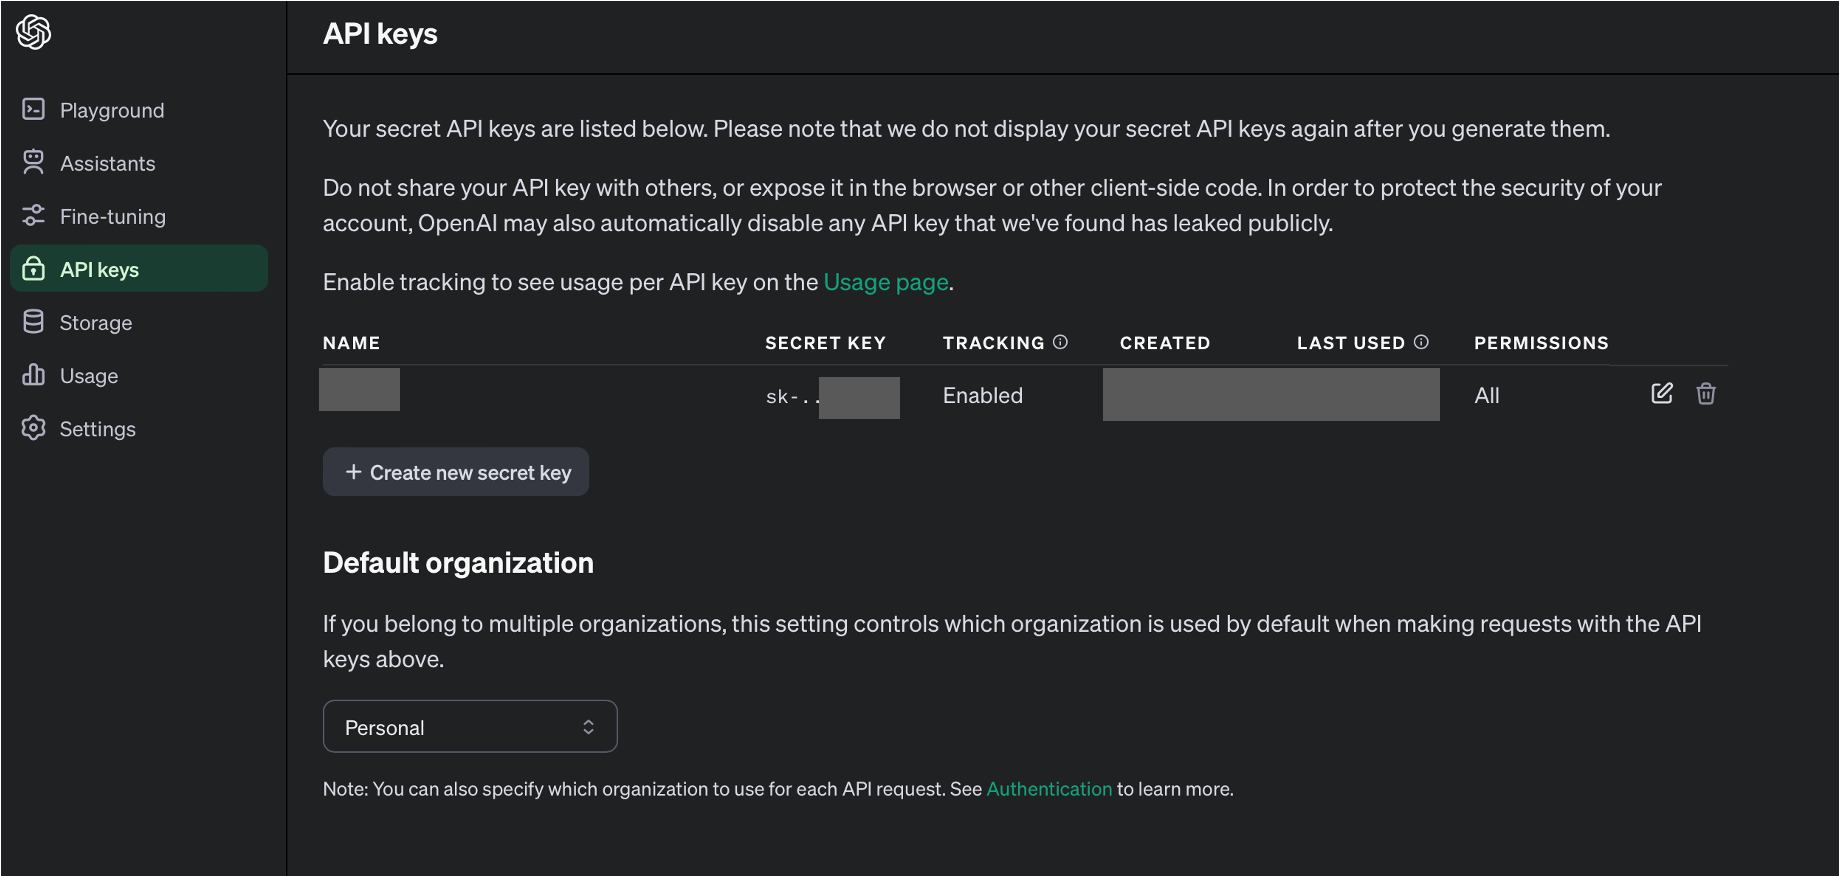Click the Settings gear icon
This screenshot has height=876, width=1840.
(x=34, y=428)
